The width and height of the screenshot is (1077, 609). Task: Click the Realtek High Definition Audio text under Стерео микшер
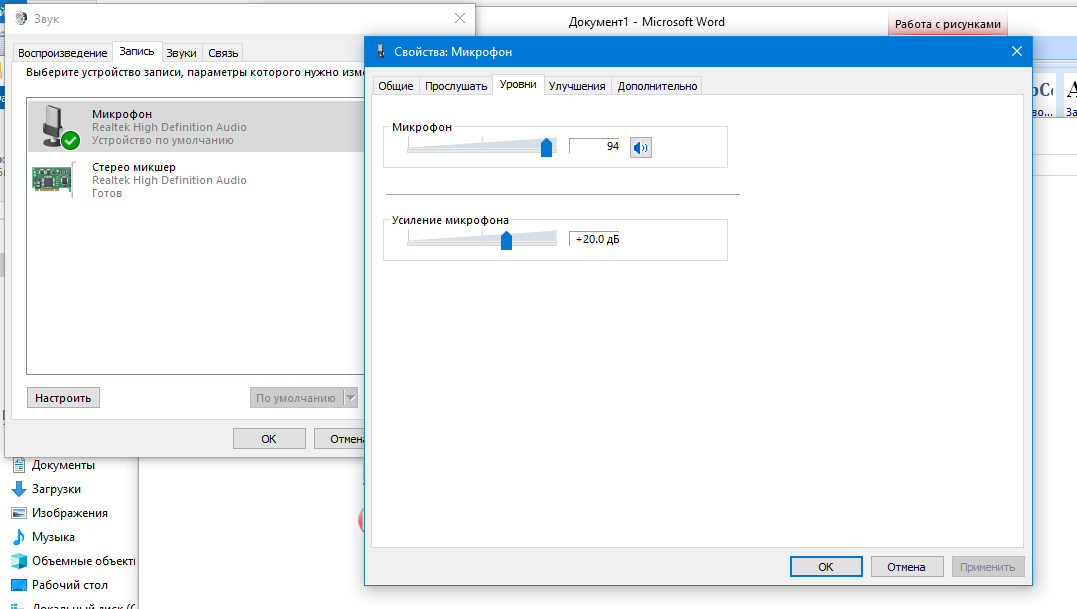(x=170, y=180)
